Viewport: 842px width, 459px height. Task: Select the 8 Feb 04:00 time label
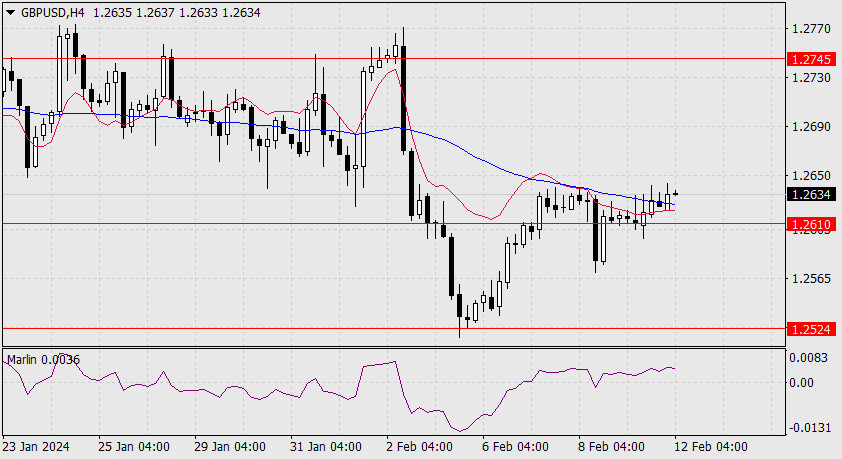[x=611, y=447]
